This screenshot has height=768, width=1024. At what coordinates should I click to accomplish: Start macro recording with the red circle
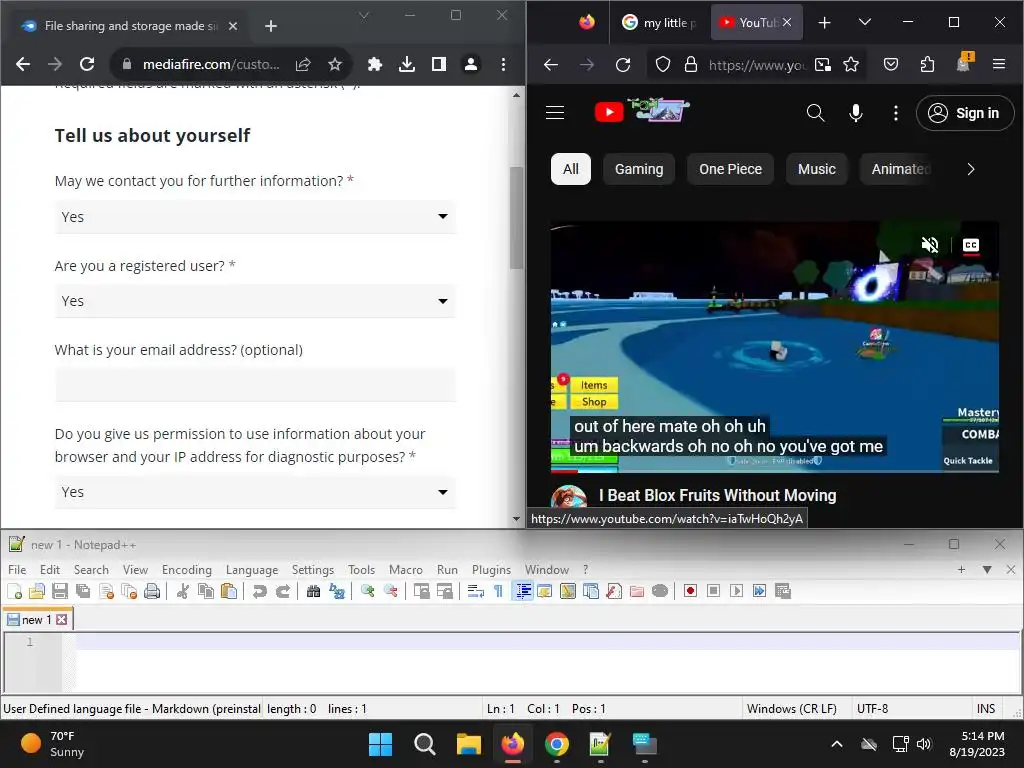coord(690,592)
